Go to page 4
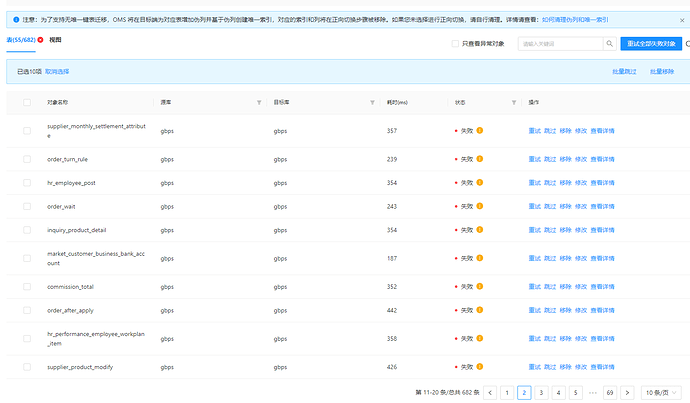This screenshot has width=690, height=403. [x=558, y=392]
